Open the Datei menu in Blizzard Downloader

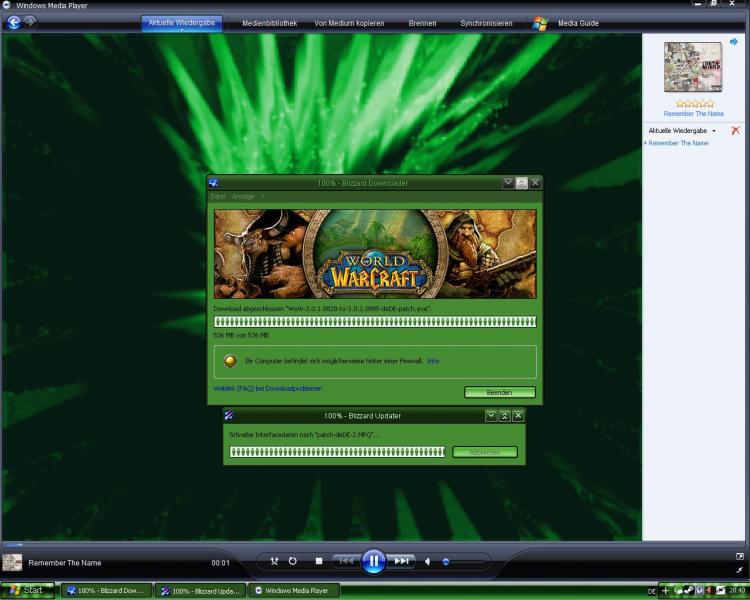[218, 197]
